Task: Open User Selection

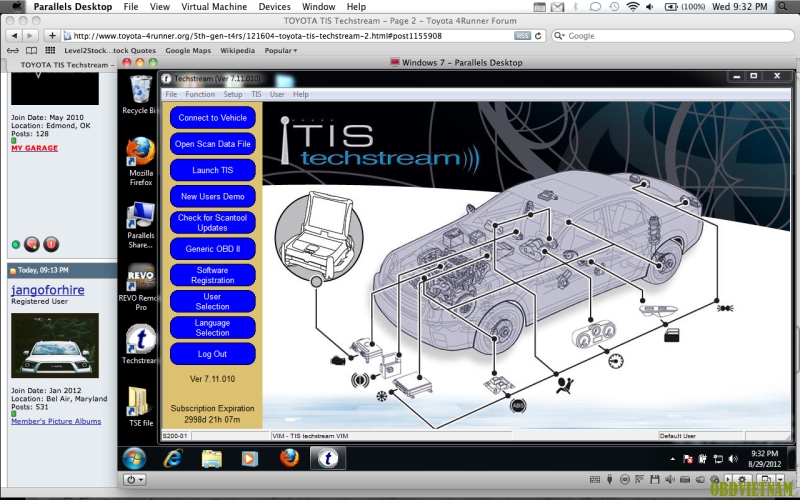Action: pyautogui.click(x=212, y=302)
